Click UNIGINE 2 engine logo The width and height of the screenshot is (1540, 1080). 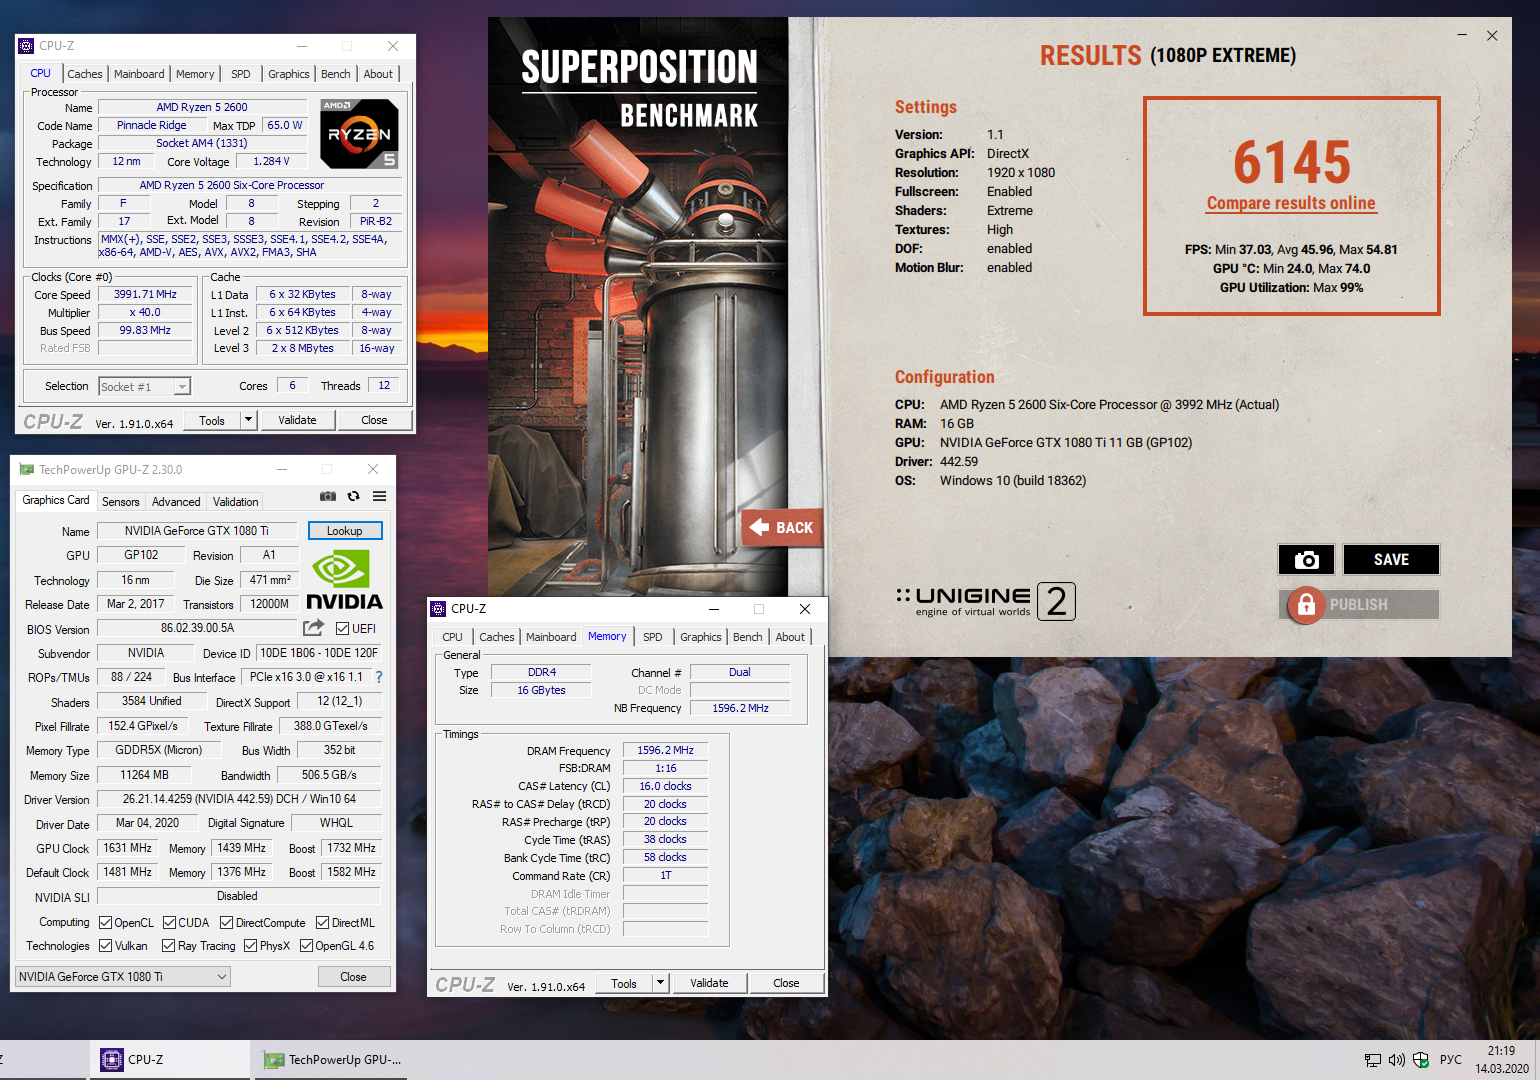[985, 601]
